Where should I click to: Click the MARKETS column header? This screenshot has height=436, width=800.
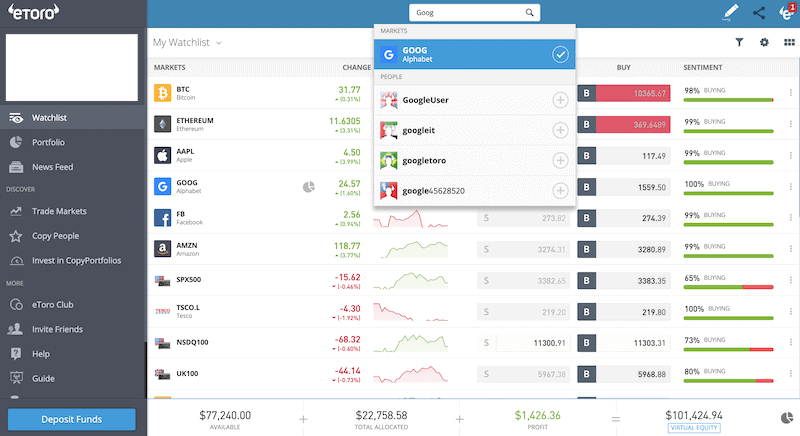(x=170, y=67)
